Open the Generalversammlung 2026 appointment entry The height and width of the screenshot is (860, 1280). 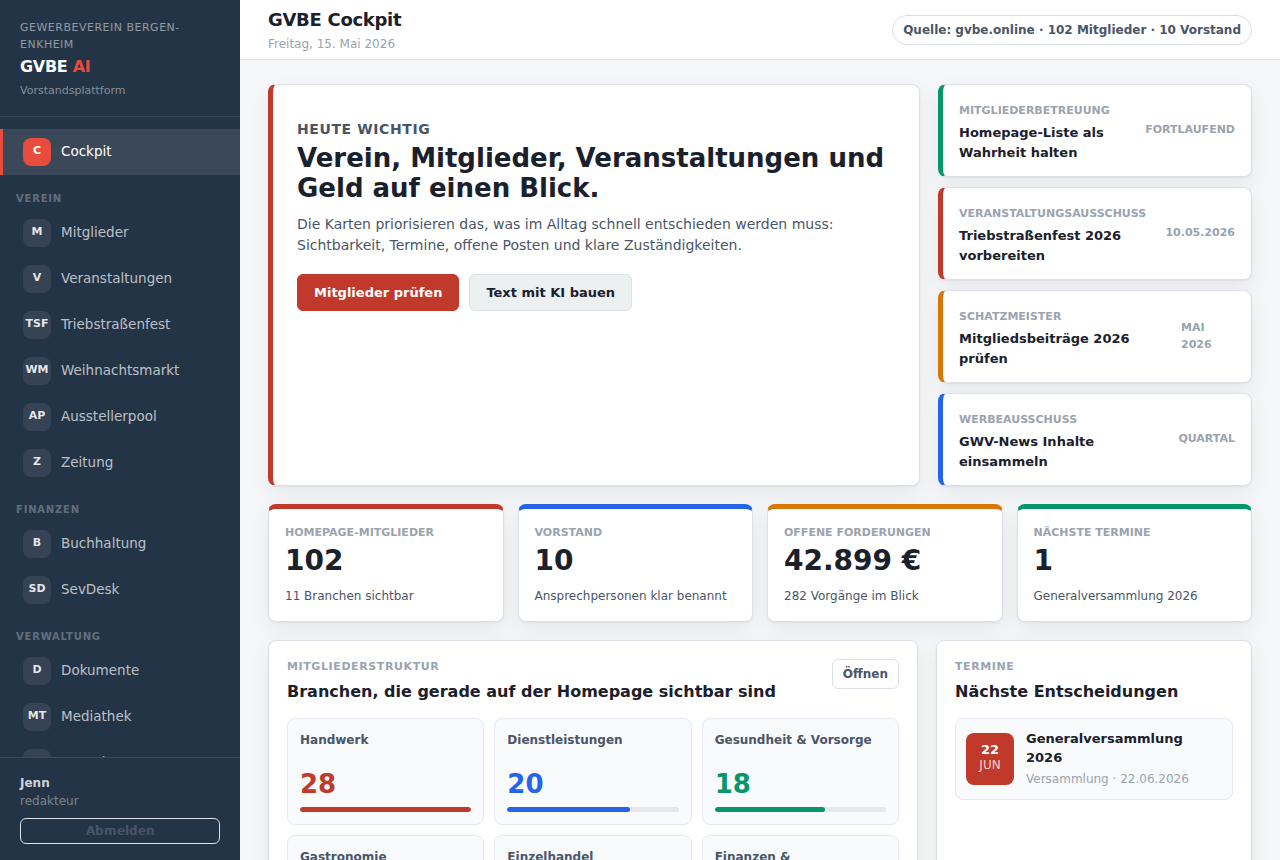pyautogui.click(x=1094, y=759)
